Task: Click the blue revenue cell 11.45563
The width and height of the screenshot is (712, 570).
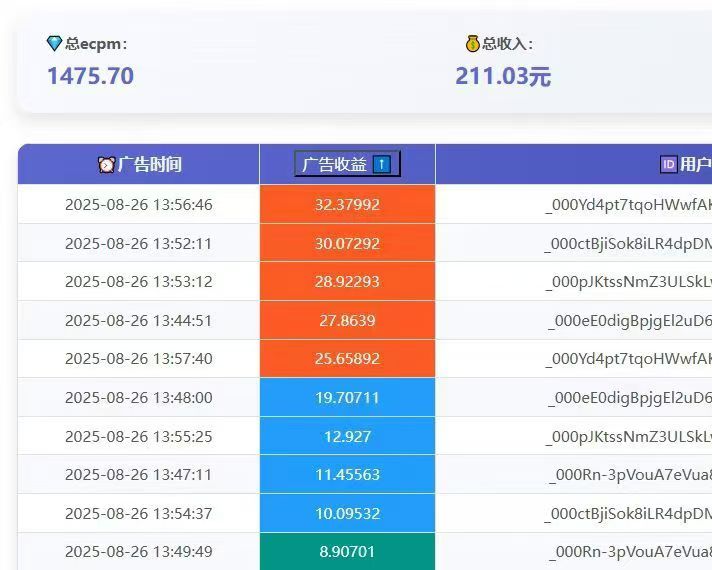Action: (x=347, y=475)
